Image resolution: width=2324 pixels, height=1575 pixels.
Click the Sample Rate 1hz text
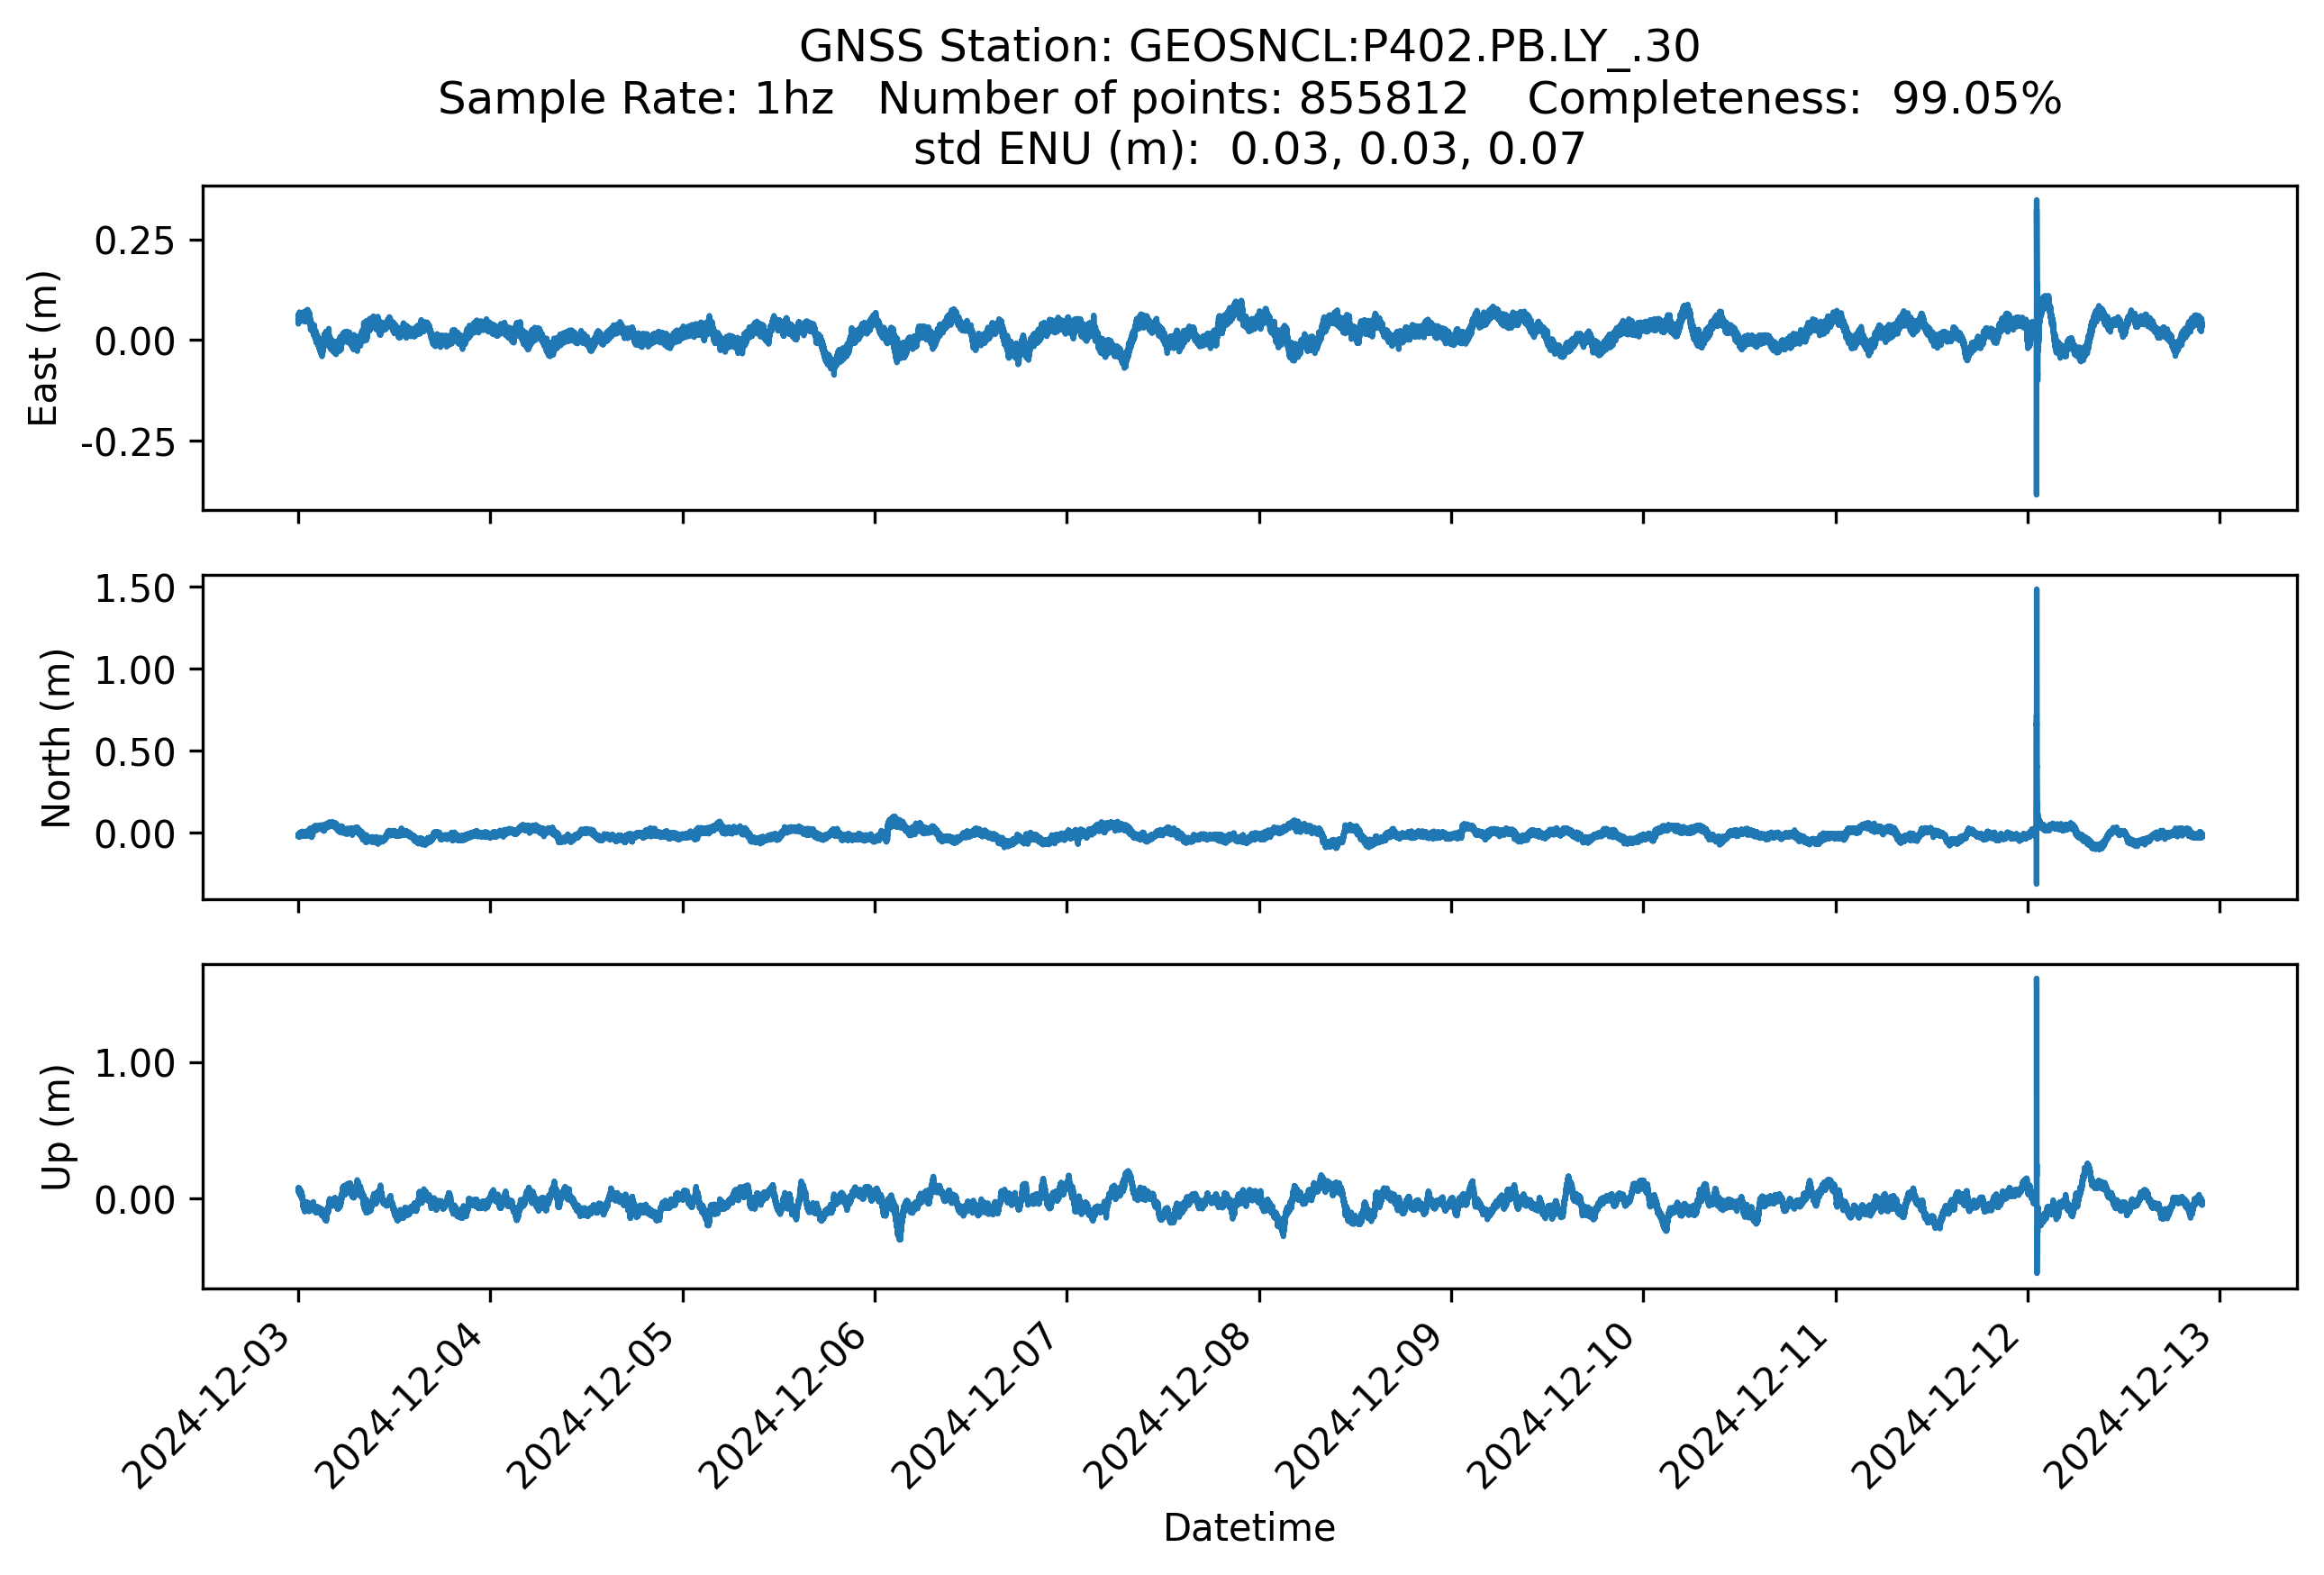coord(635,99)
